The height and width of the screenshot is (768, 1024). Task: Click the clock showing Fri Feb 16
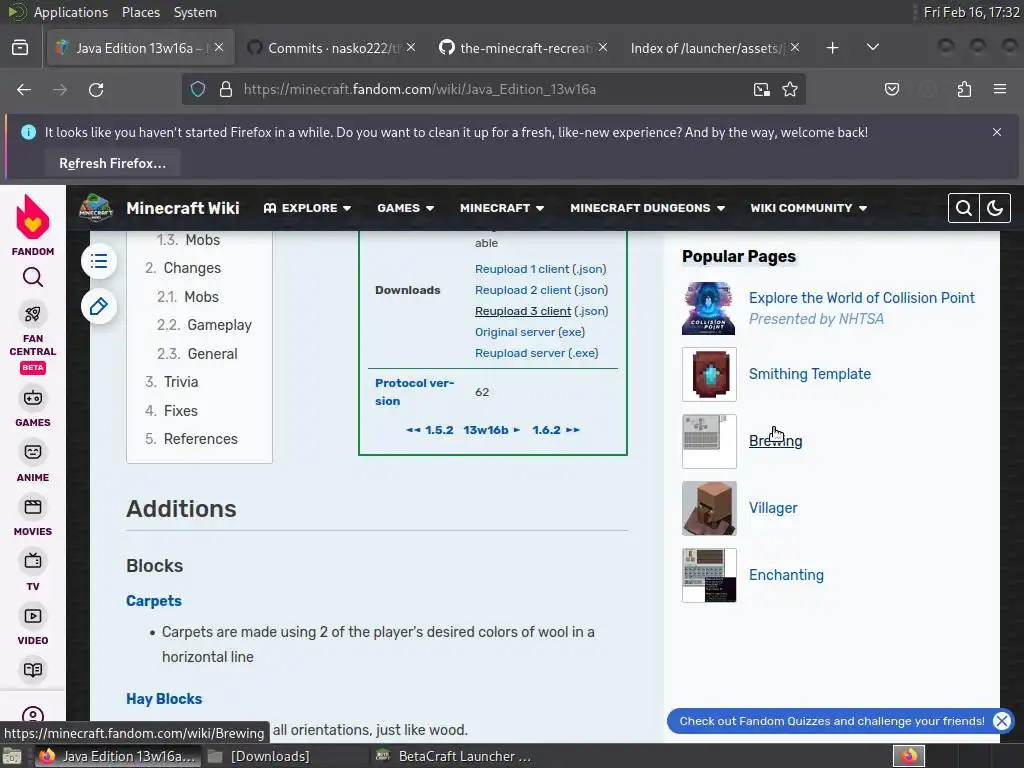971,12
